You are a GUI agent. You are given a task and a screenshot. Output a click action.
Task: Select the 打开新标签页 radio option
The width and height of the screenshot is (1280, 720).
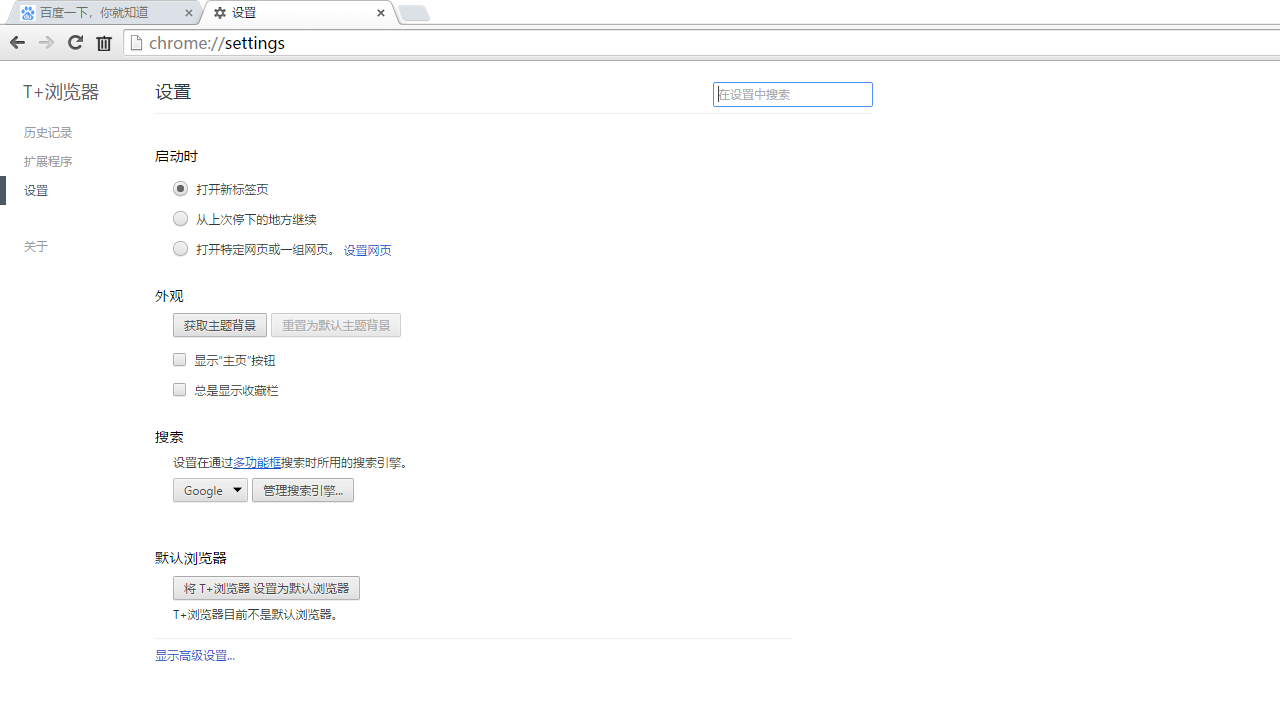click(180, 189)
